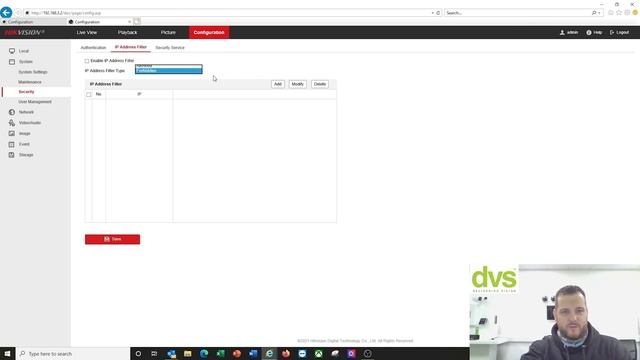The height and width of the screenshot is (360, 640).
Task: Open TeamViewer from the taskbar
Action: pyautogui.click(x=302, y=353)
